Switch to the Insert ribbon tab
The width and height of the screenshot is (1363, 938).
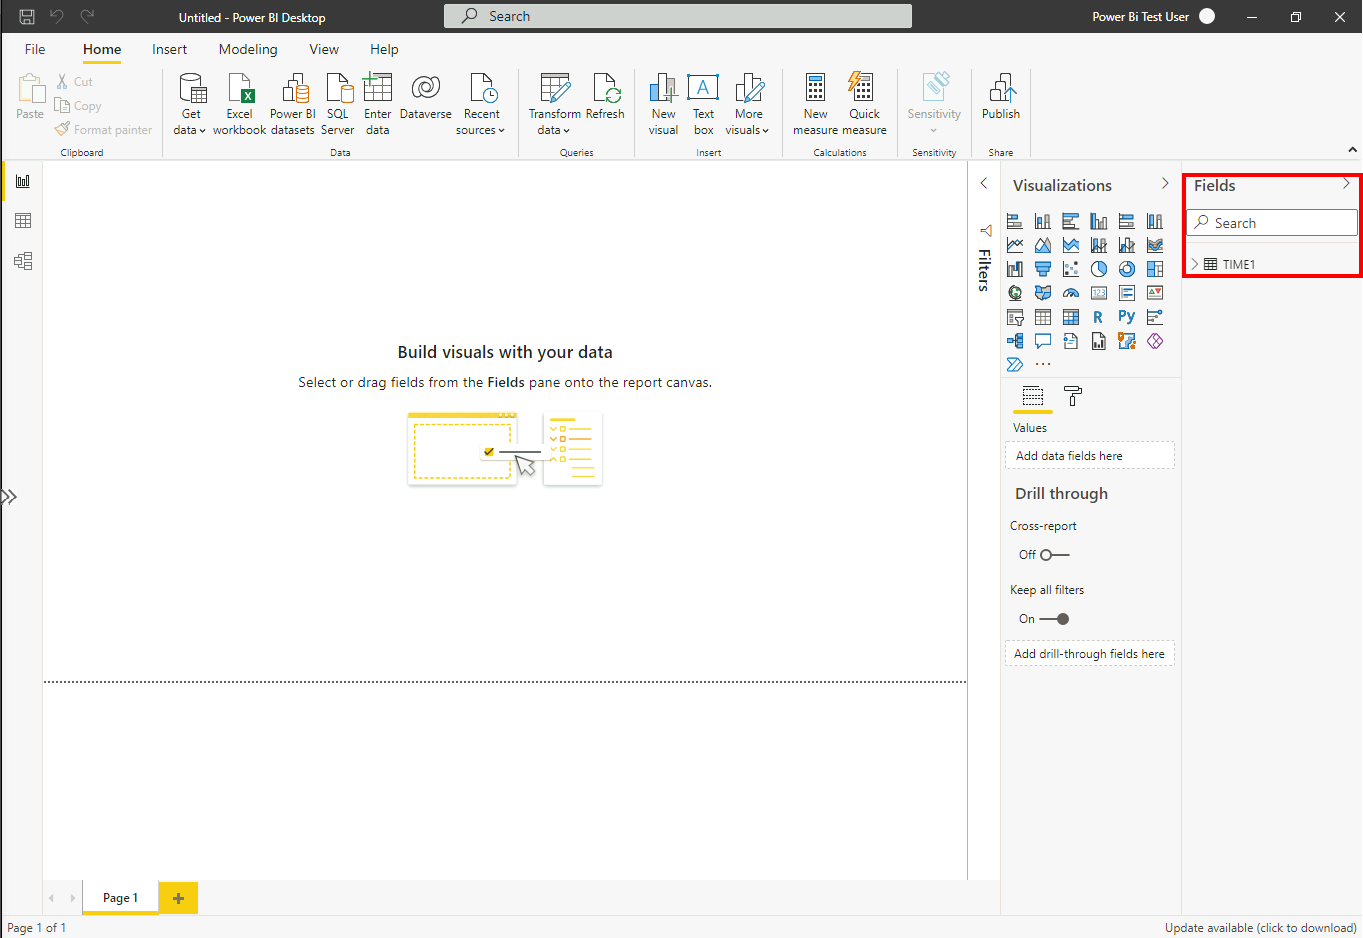[169, 49]
